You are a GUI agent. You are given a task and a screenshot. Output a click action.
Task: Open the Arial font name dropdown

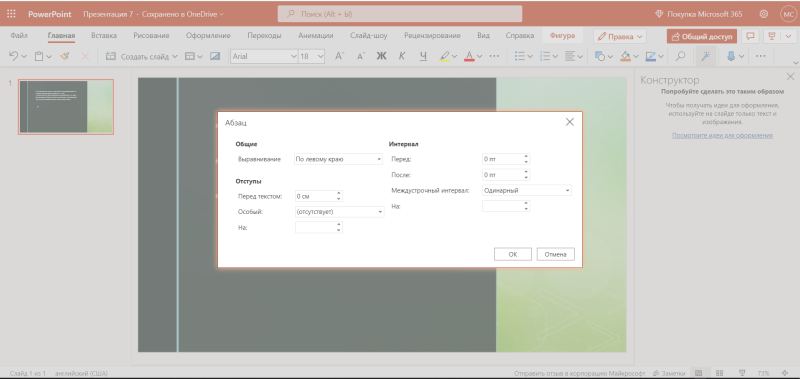click(x=264, y=57)
